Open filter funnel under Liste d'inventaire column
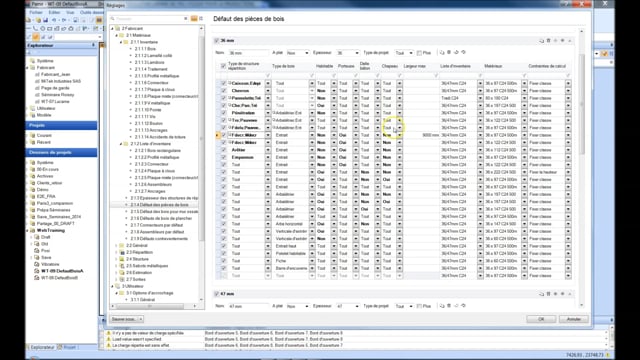The image size is (640, 360). [480, 76]
